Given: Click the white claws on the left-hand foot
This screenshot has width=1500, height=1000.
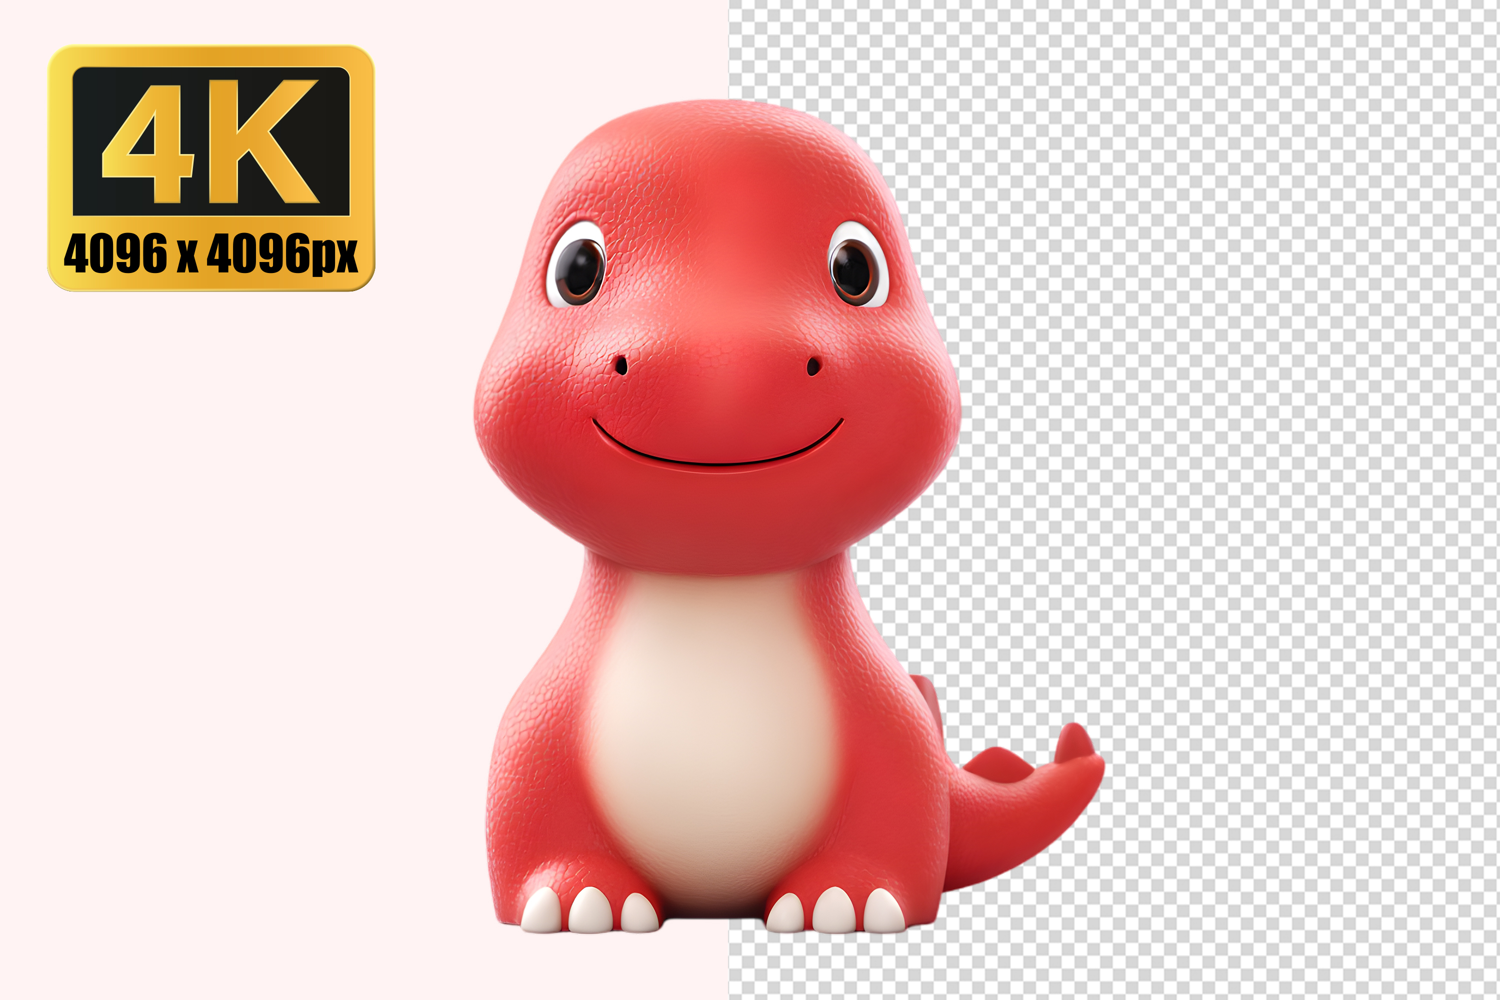Looking at the screenshot, I should point(589,910).
